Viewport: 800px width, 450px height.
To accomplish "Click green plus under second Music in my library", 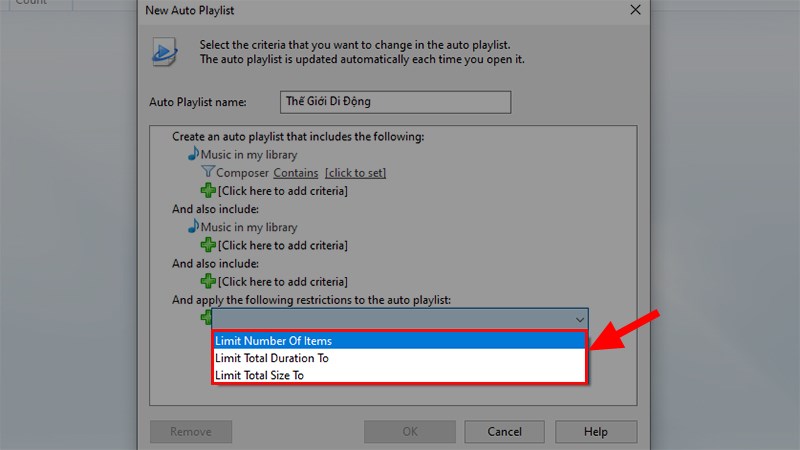I will (208, 245).
